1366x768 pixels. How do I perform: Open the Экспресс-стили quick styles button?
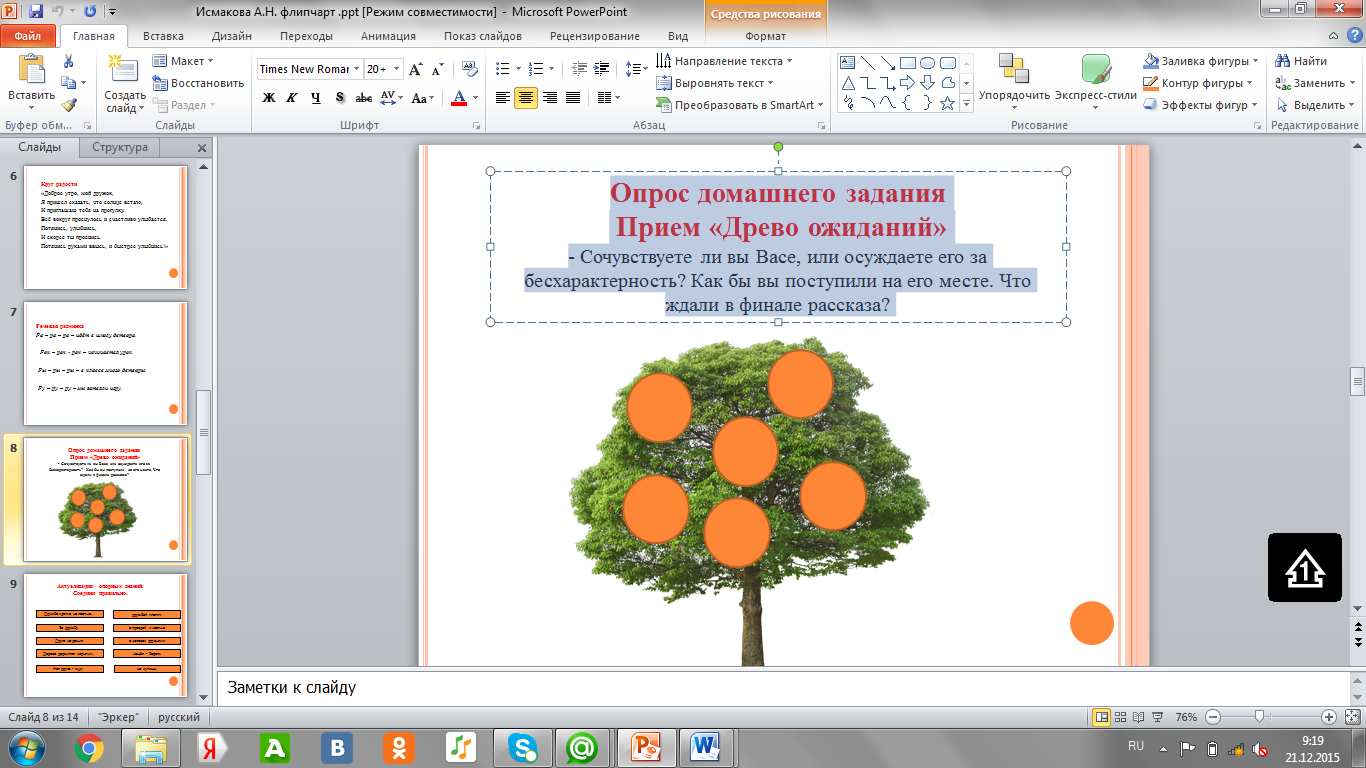[1096, 80]
